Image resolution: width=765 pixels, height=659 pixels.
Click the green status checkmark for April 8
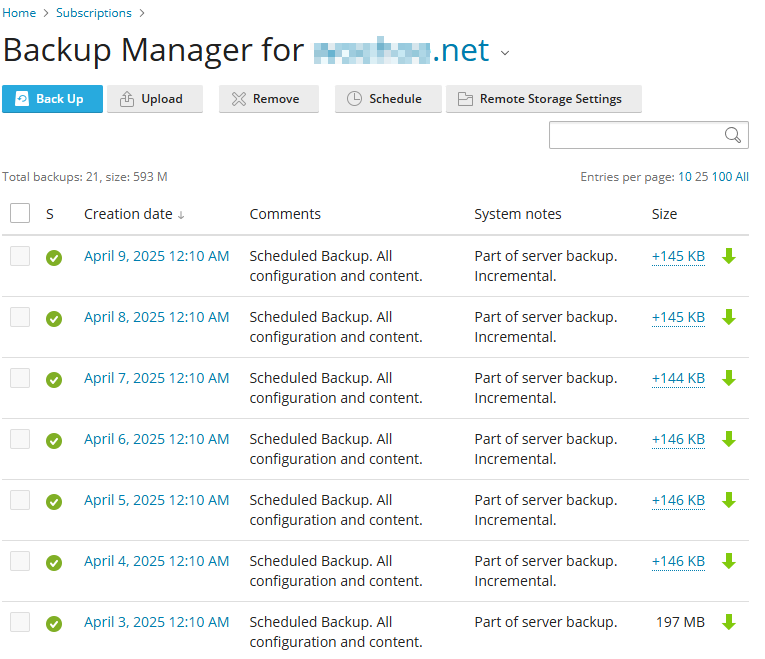tap(54, 318)
